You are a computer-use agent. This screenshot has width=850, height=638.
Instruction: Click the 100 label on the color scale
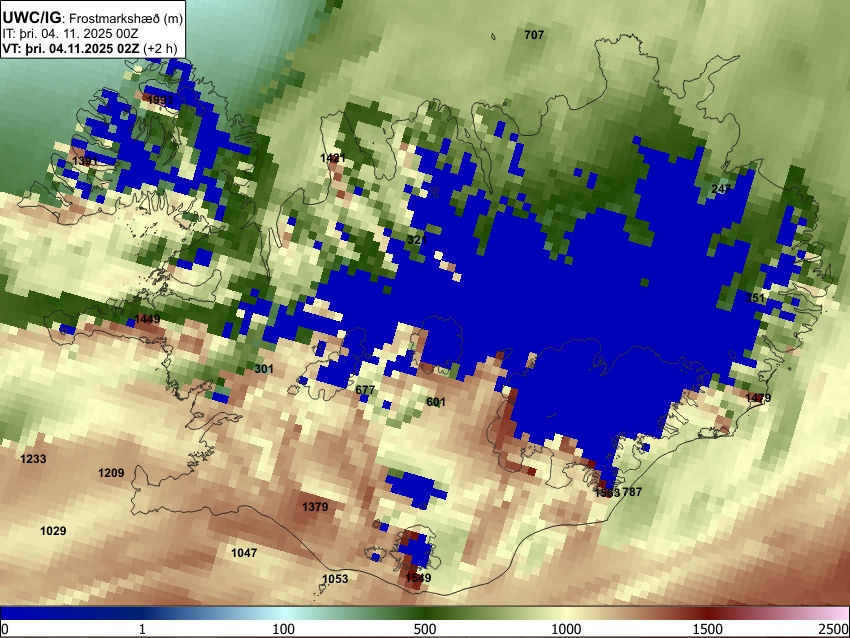pos(283,629)
